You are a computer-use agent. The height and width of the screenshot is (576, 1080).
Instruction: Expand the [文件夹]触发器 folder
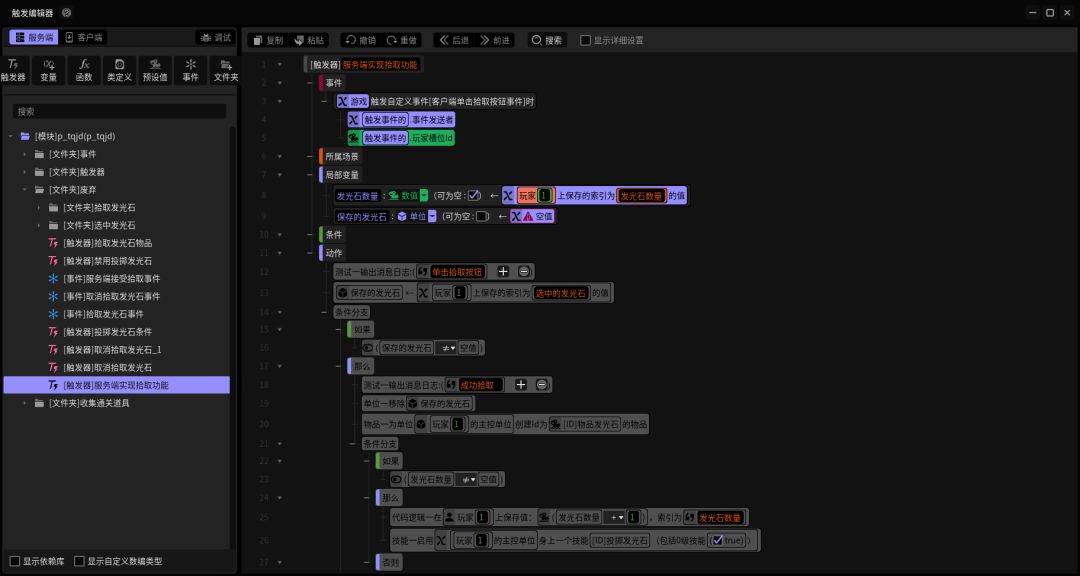pyautogui.click(x=24, y=172)
